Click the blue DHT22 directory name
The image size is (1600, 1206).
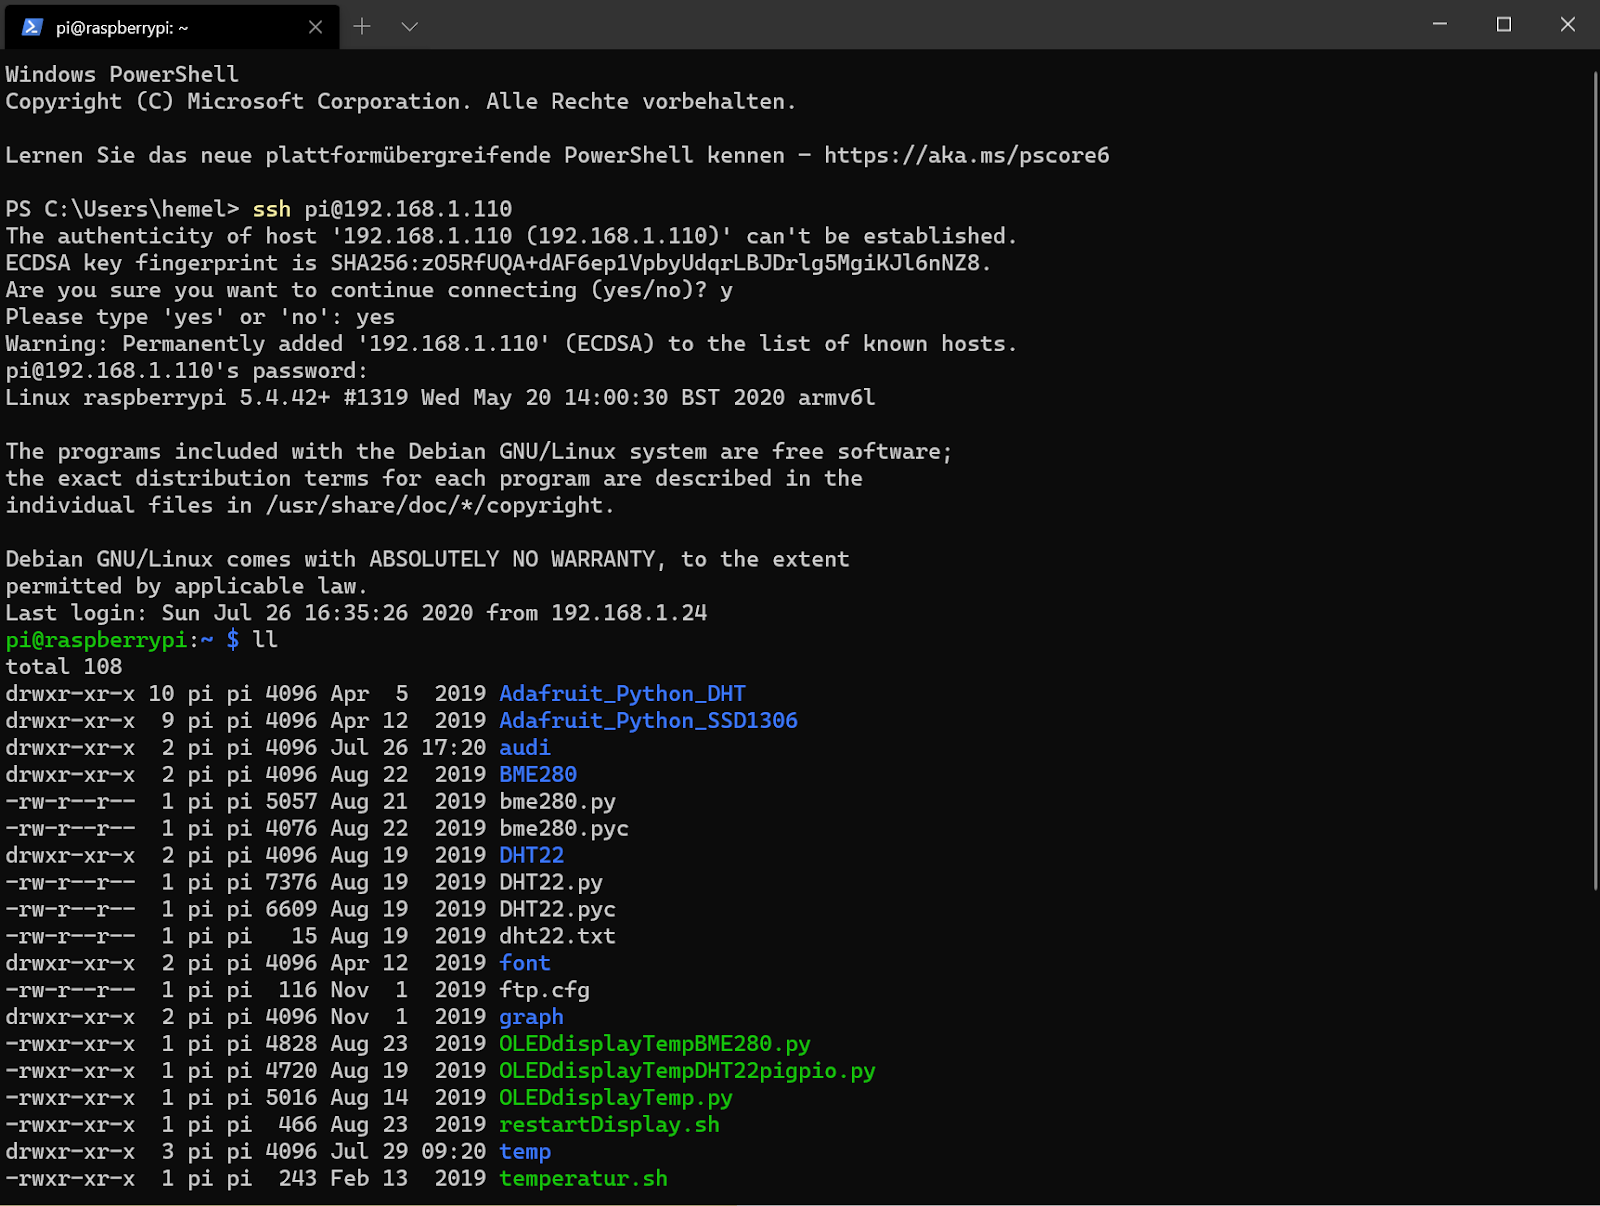click(531, 856)
